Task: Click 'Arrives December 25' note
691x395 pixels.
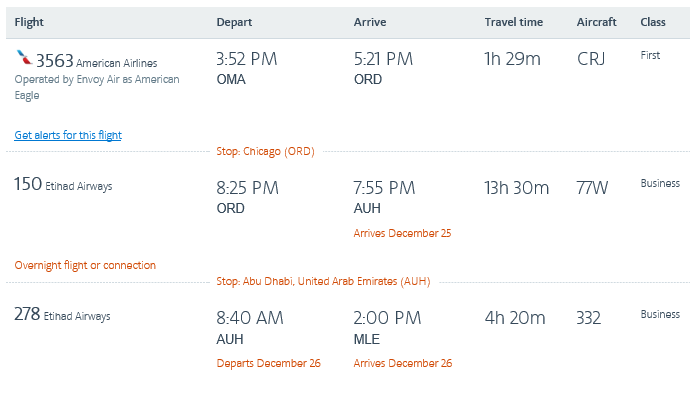Action: (x=402, y=233)
